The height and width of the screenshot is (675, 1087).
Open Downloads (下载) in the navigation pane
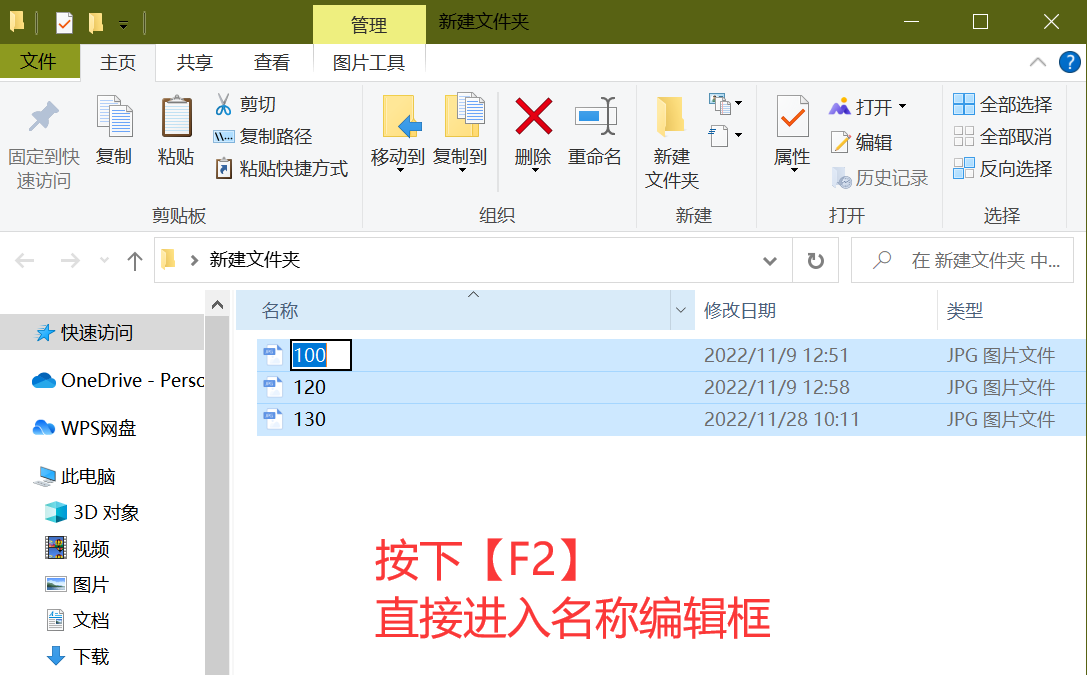click(x=91, y=657)
